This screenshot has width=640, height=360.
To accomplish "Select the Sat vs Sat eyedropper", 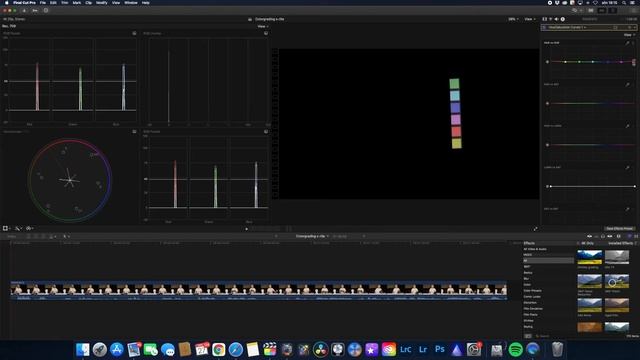I will [x=627, y=209].
